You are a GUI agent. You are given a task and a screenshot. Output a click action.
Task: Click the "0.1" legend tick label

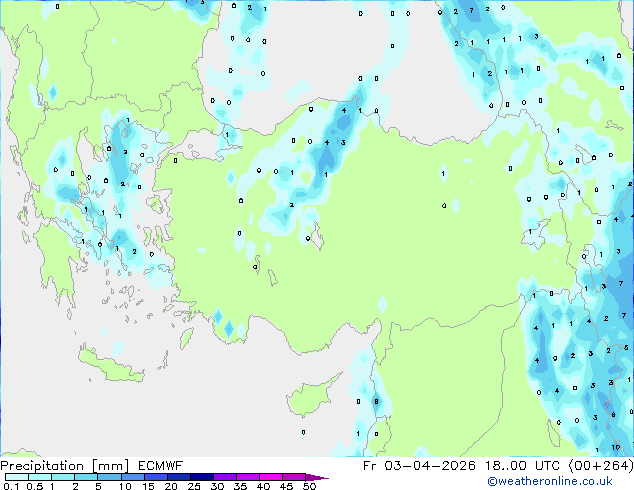[11, 486]
